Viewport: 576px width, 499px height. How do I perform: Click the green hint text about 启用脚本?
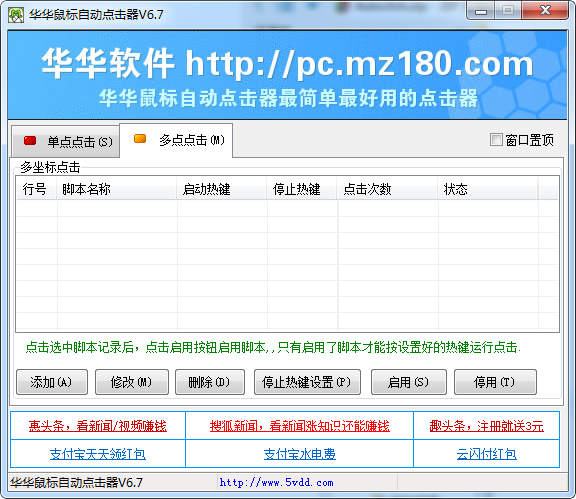[273, 347]
